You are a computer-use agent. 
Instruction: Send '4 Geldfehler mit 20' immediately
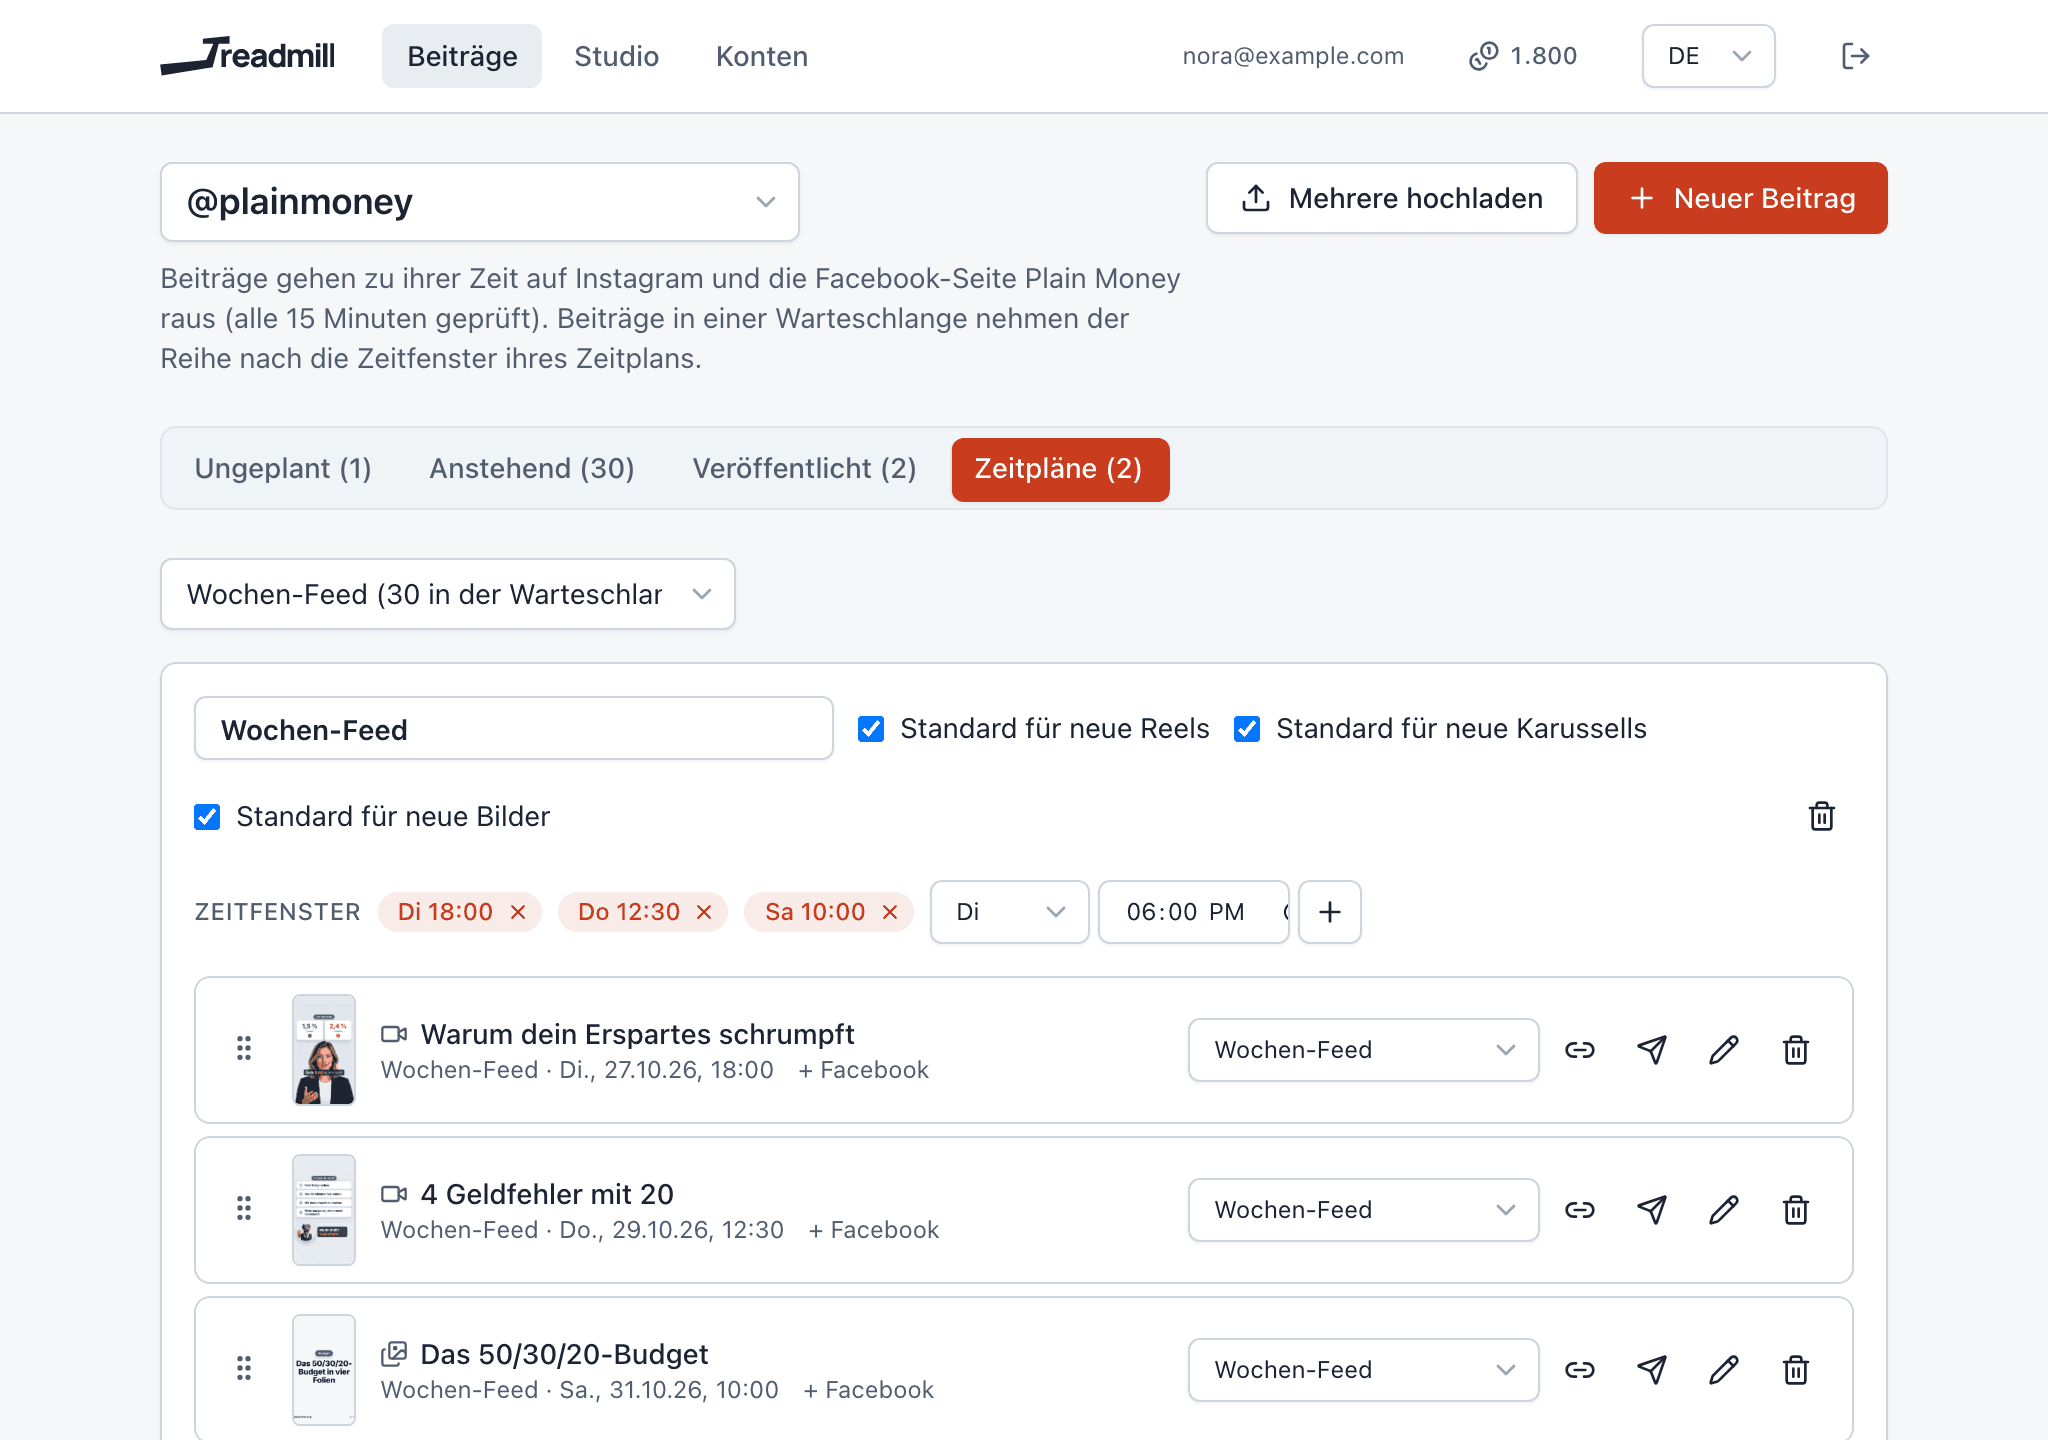(1652, 1210)
